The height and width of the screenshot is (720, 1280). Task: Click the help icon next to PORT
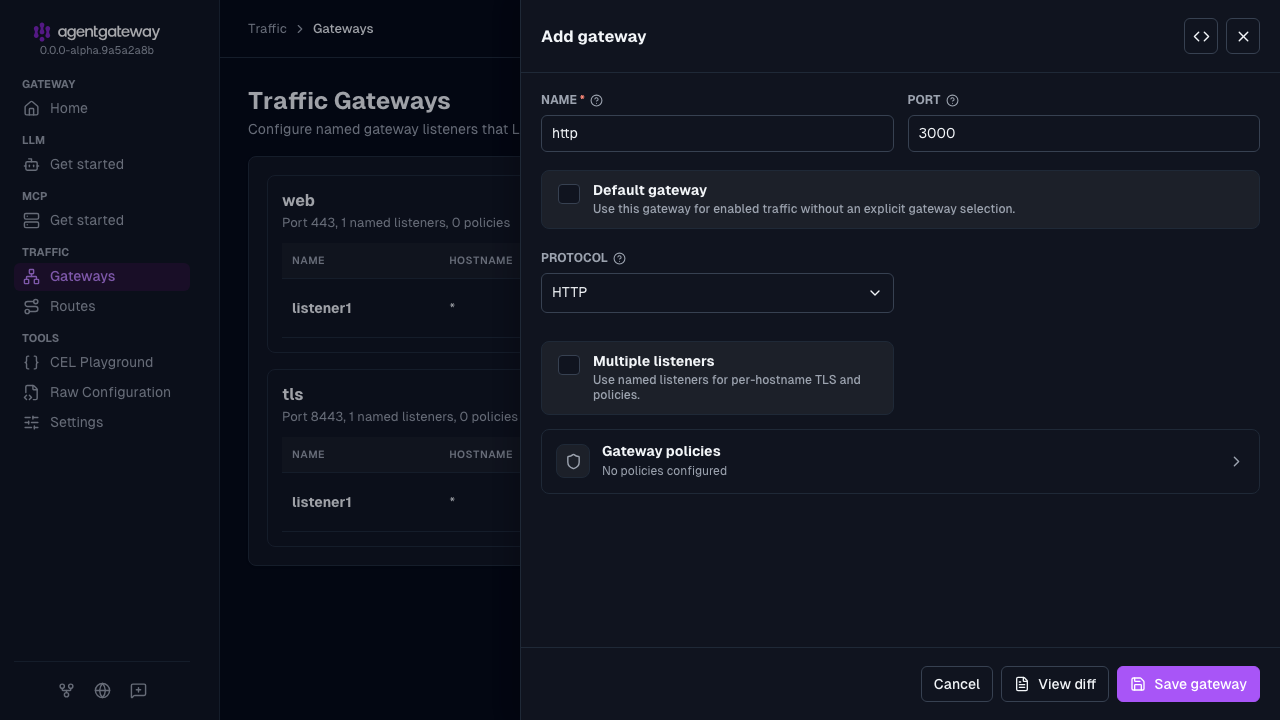(952, 100)
